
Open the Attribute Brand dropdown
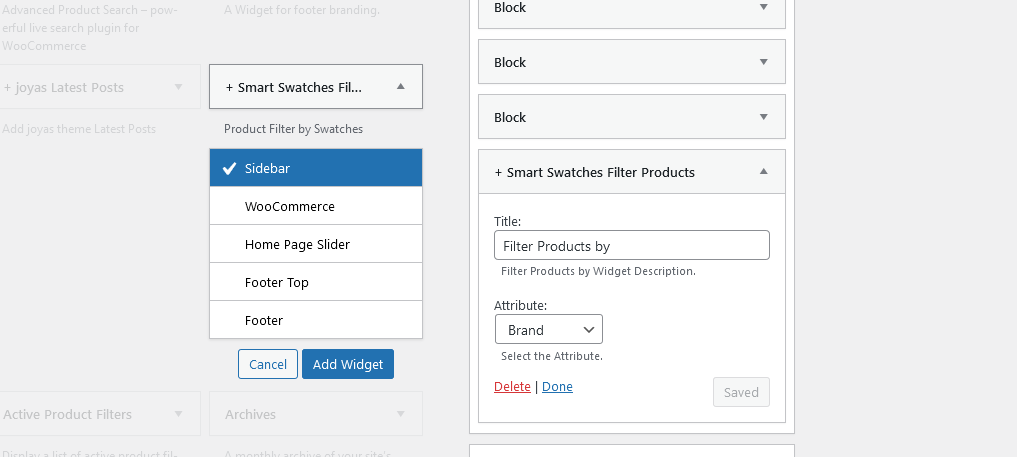click(548, 330)
